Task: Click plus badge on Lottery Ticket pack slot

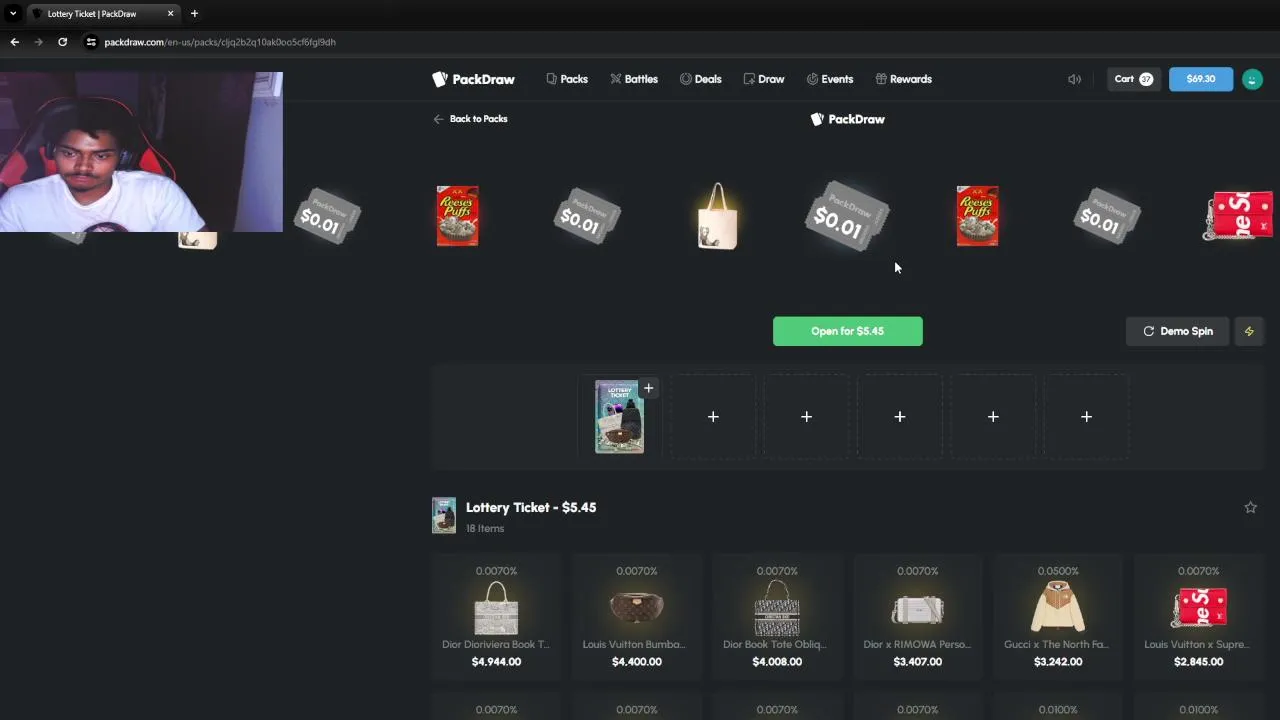Action: tap(648, 388)
